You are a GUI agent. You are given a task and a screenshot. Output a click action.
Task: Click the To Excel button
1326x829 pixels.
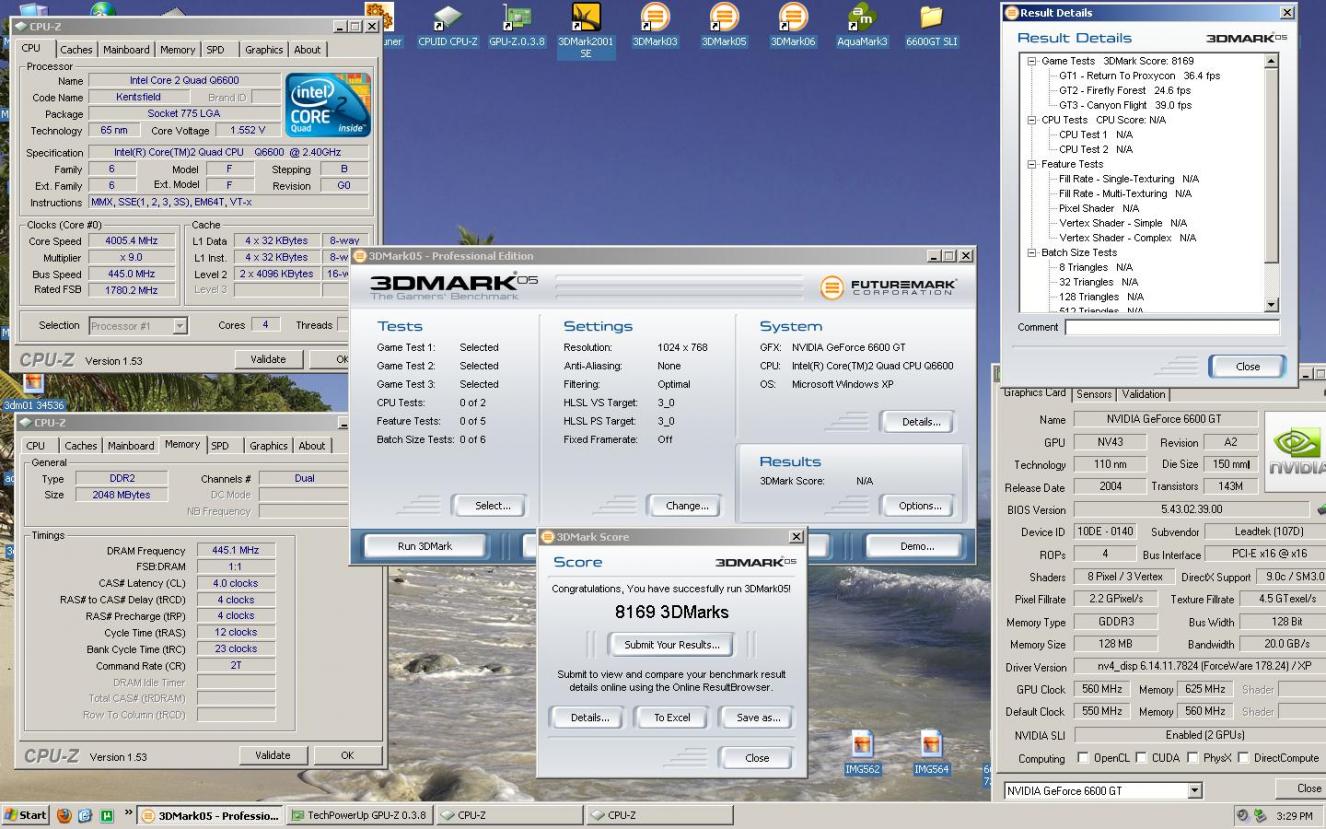point(672,718)
